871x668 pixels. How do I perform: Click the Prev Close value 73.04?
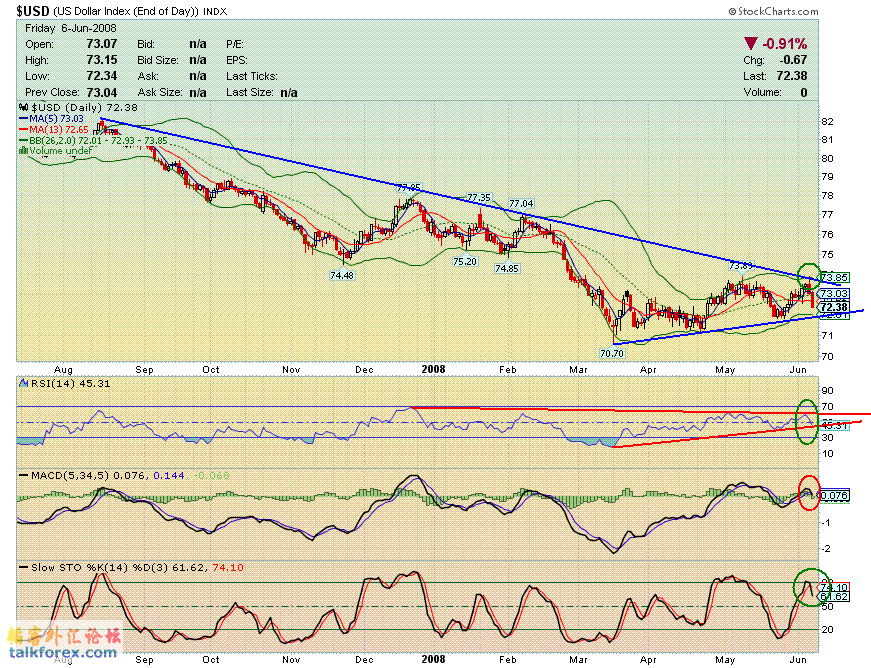coord(102,92)
